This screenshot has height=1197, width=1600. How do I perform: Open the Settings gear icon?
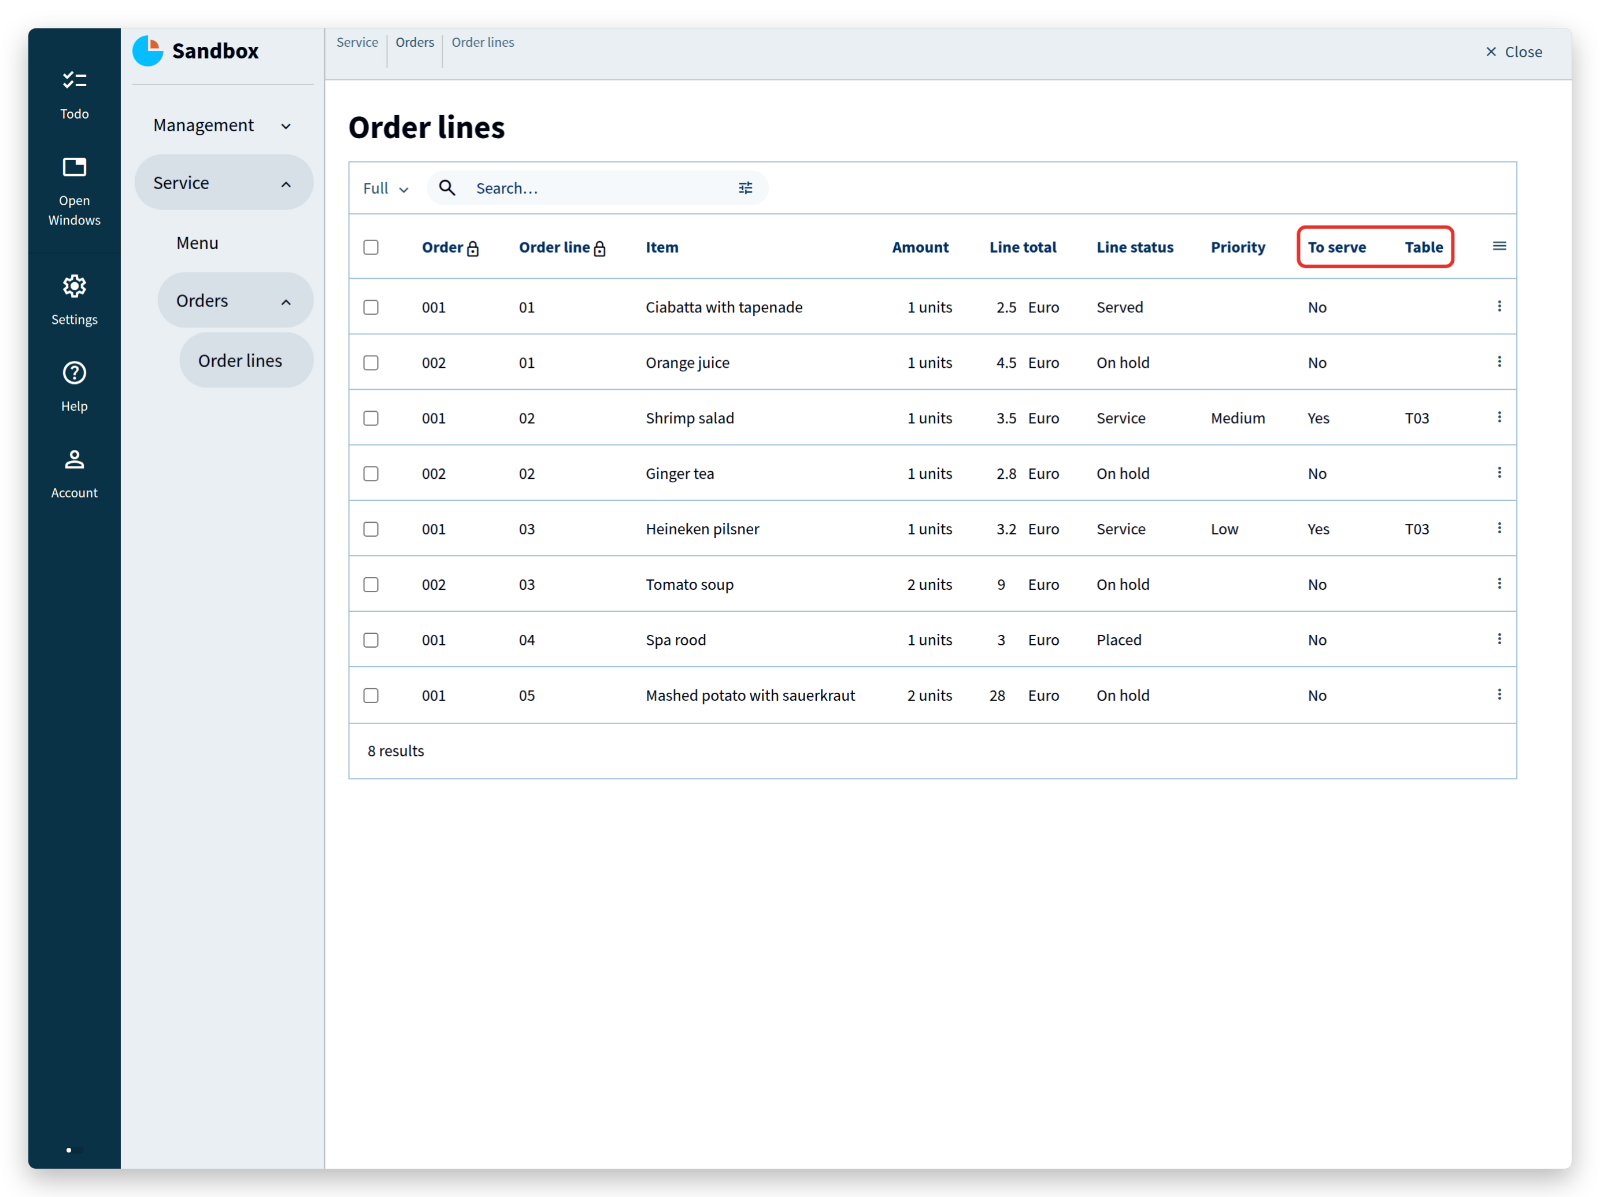[x=74, y=287]
